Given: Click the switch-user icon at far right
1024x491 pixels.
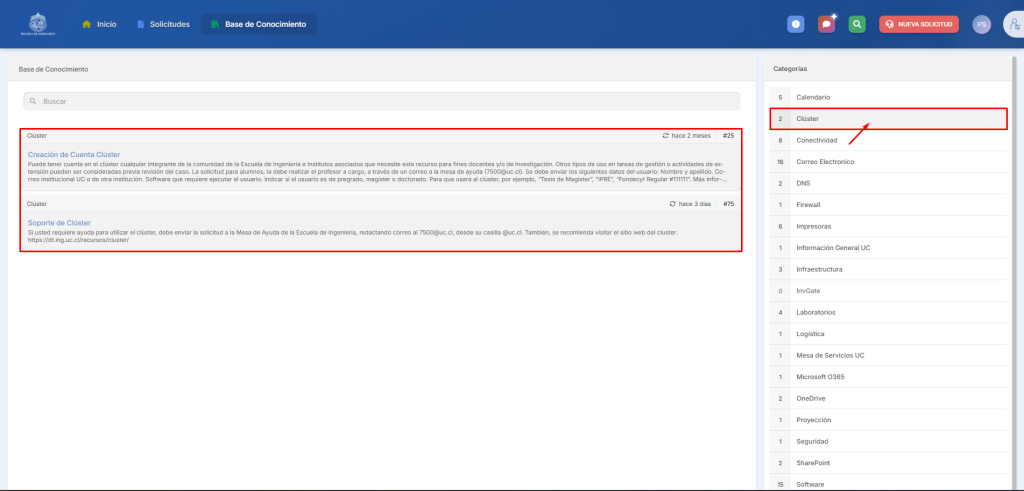Looking at the screenshot, I should [1011, 24].
